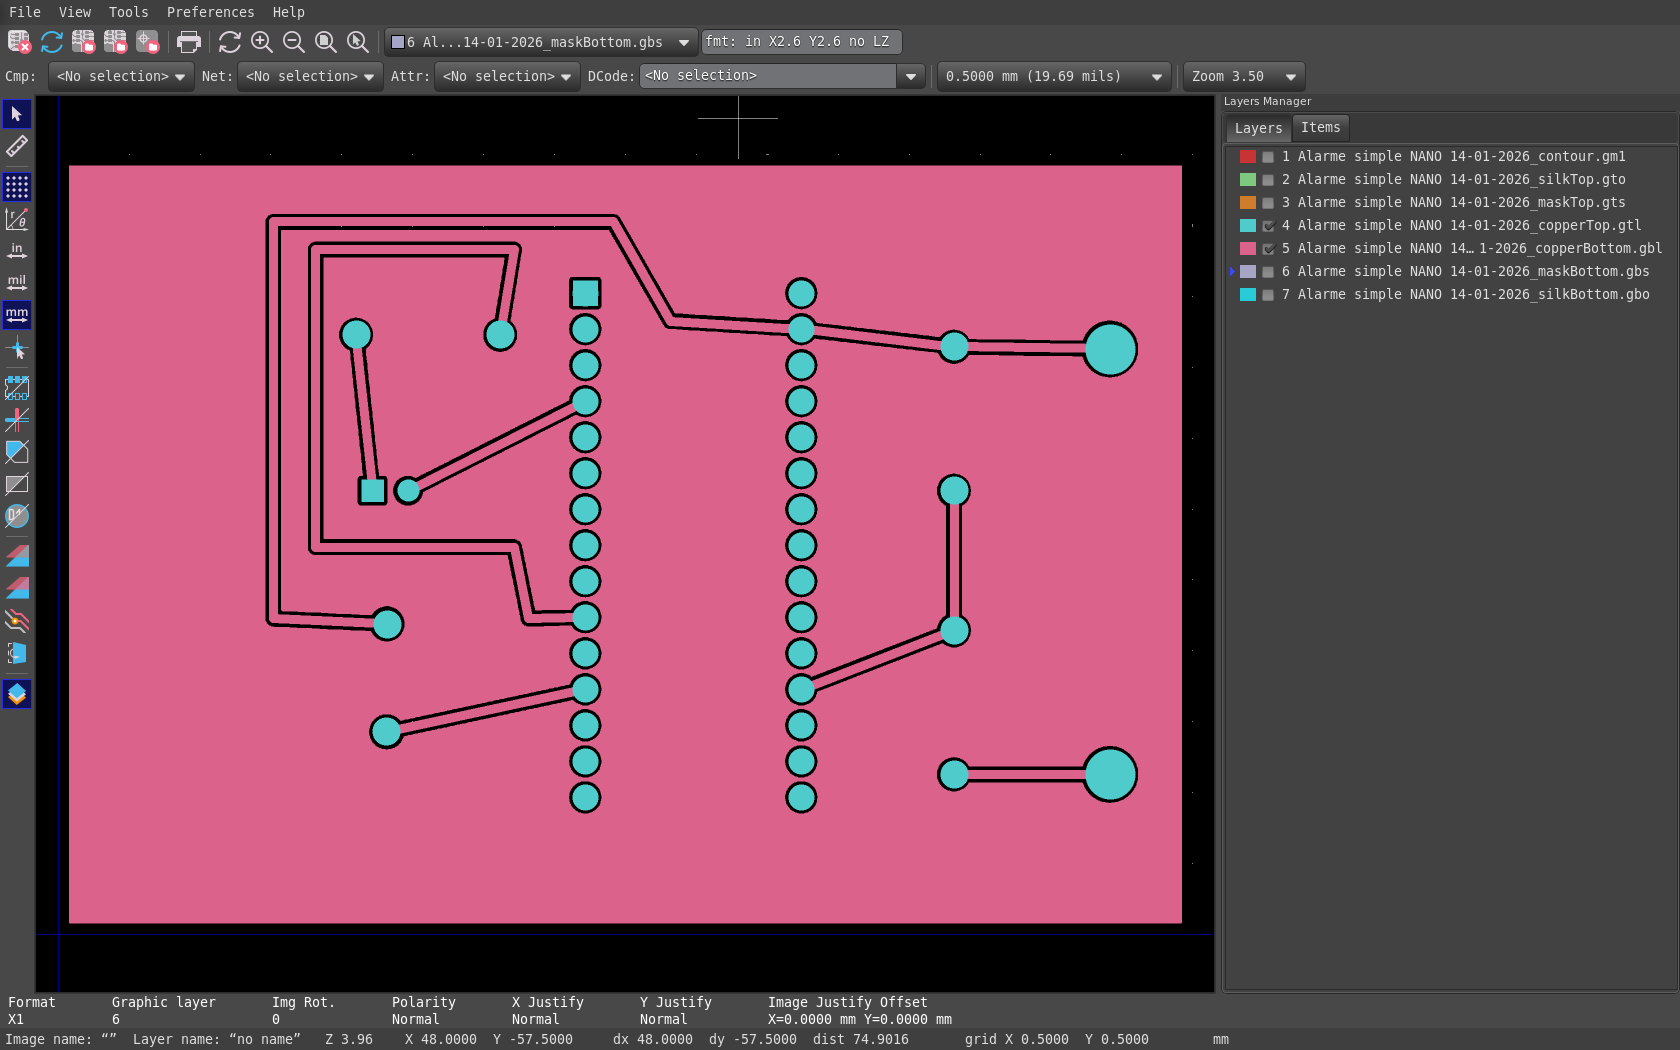This screenshot has height=1050, width=1680.
Task: Click the blue Reload All Layers icon
Action: 52,42
